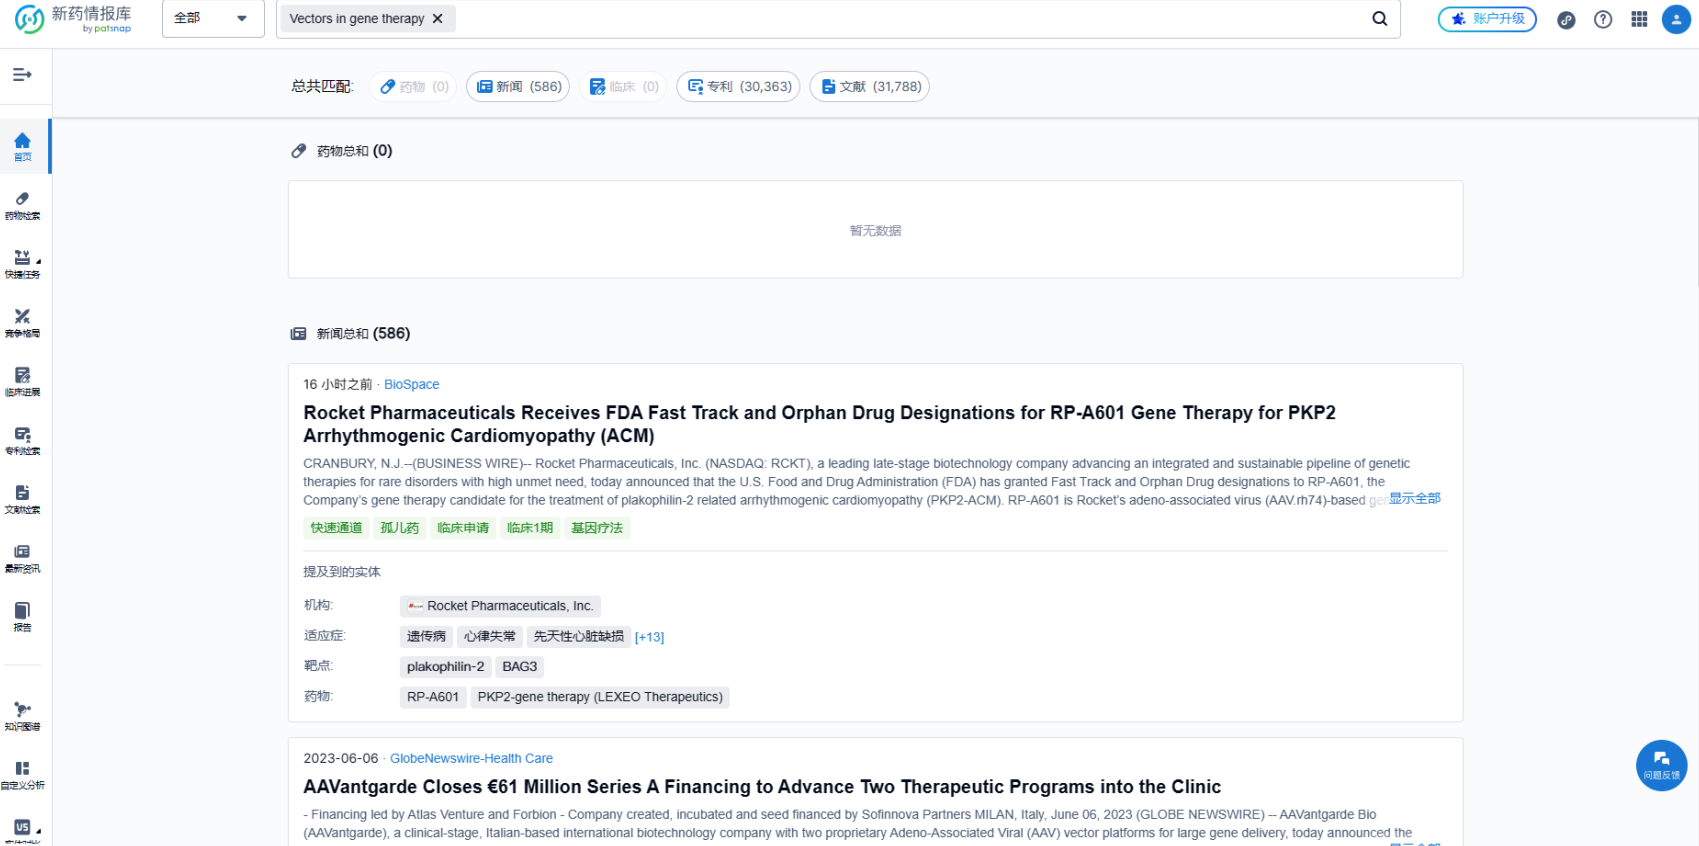1699x846 pixels.
Task: Open 自定义分析 in the sidebar
Action: click(x=22, y=775)
